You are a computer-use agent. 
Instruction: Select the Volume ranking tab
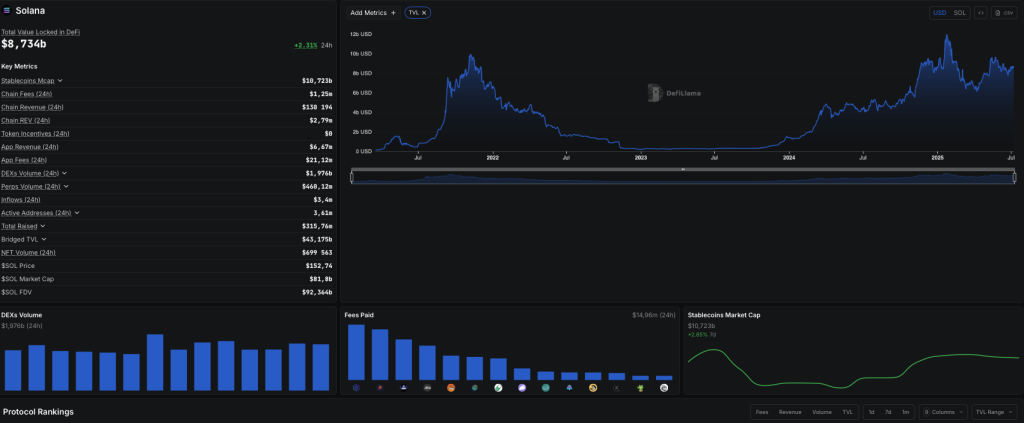coord(822,412)
